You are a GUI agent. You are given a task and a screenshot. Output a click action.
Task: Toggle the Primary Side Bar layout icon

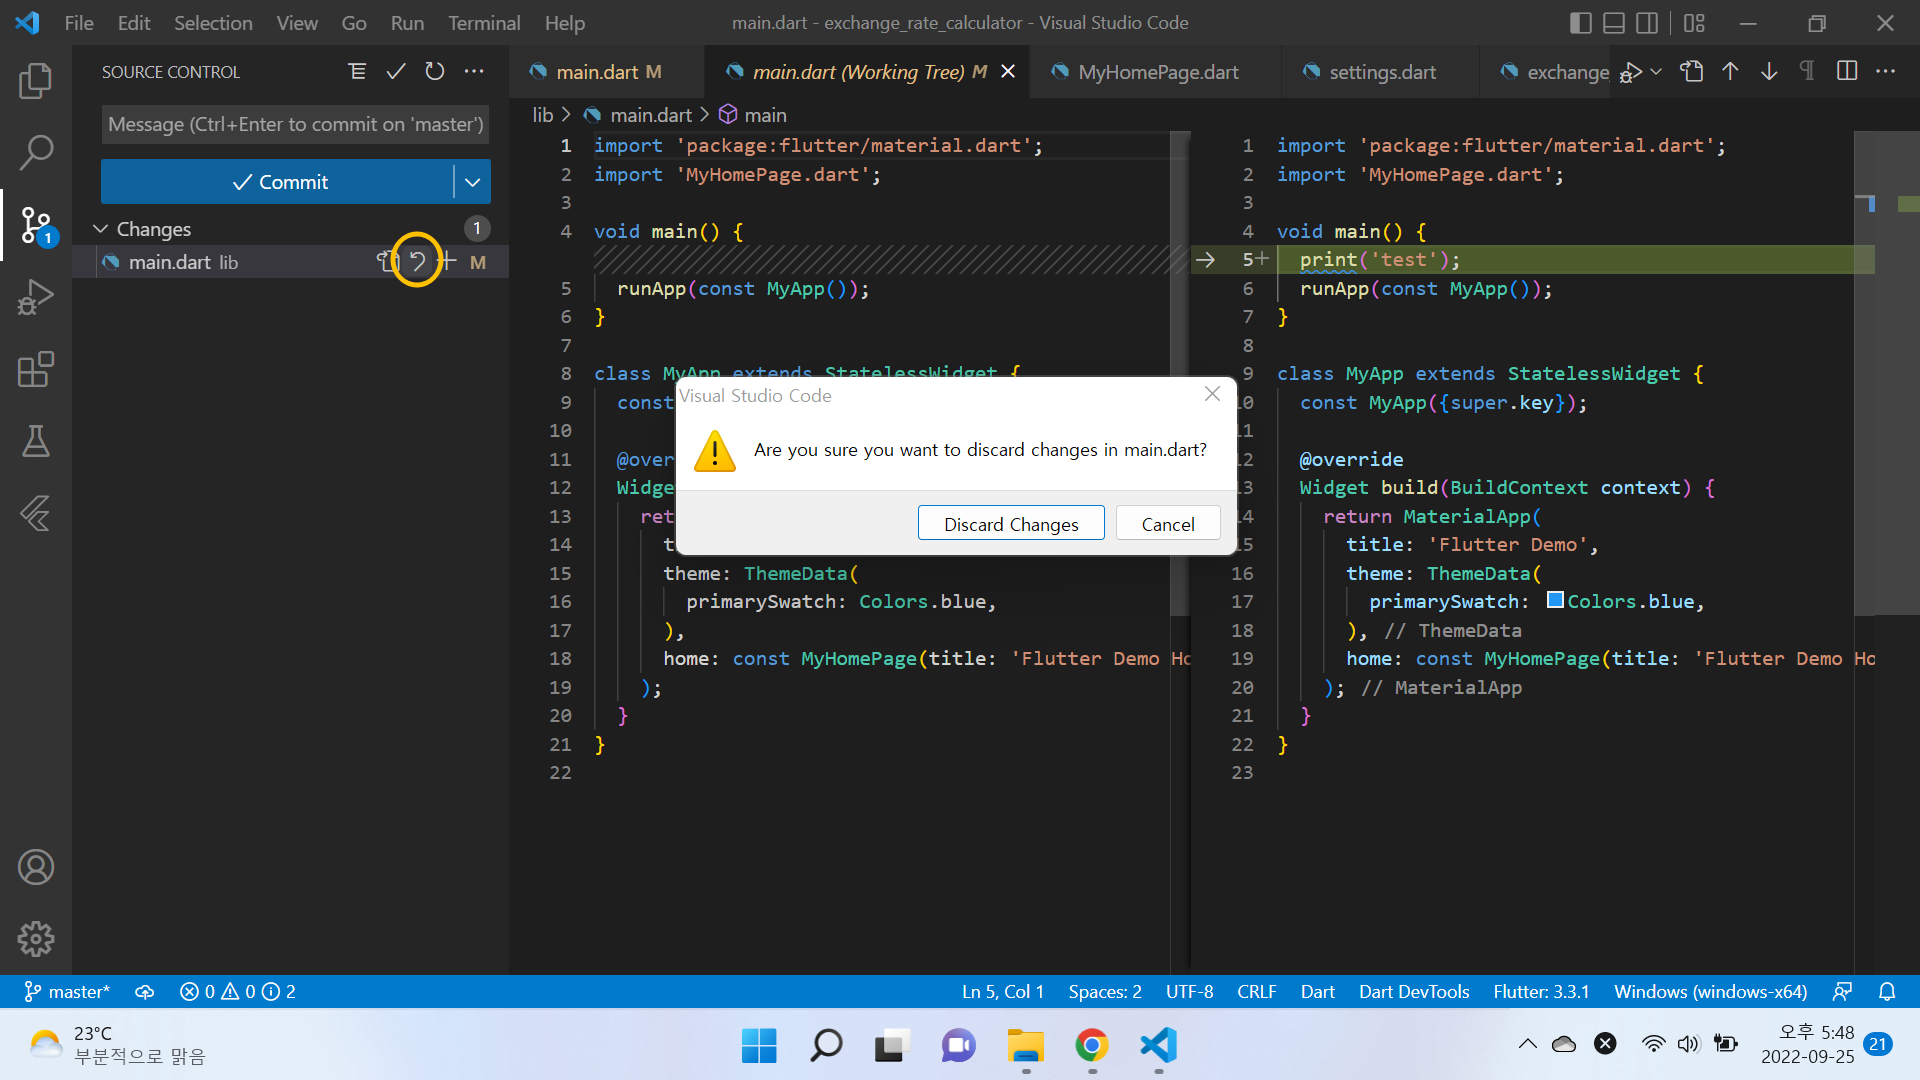1580,23
